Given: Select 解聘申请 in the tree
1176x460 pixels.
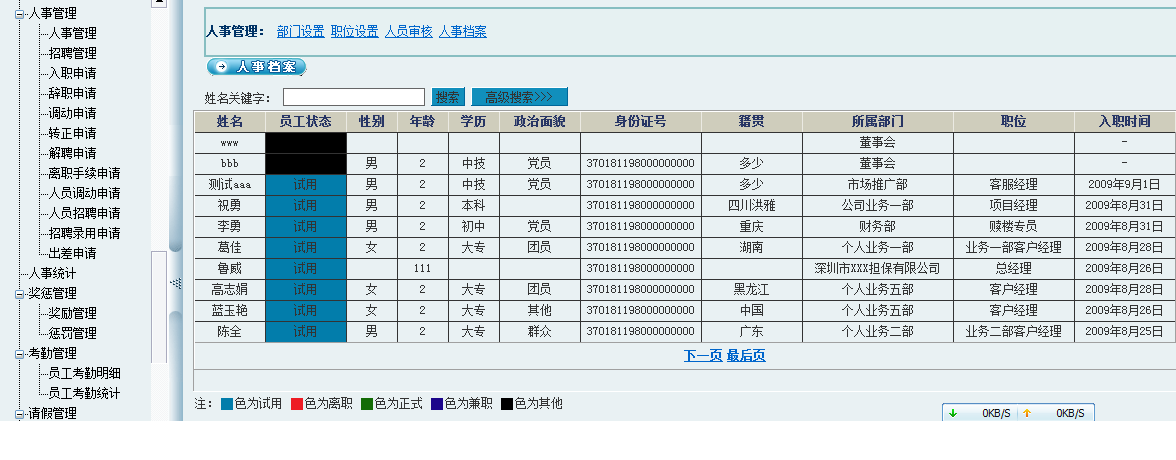Looking at the screenshot, I should 73,153.
